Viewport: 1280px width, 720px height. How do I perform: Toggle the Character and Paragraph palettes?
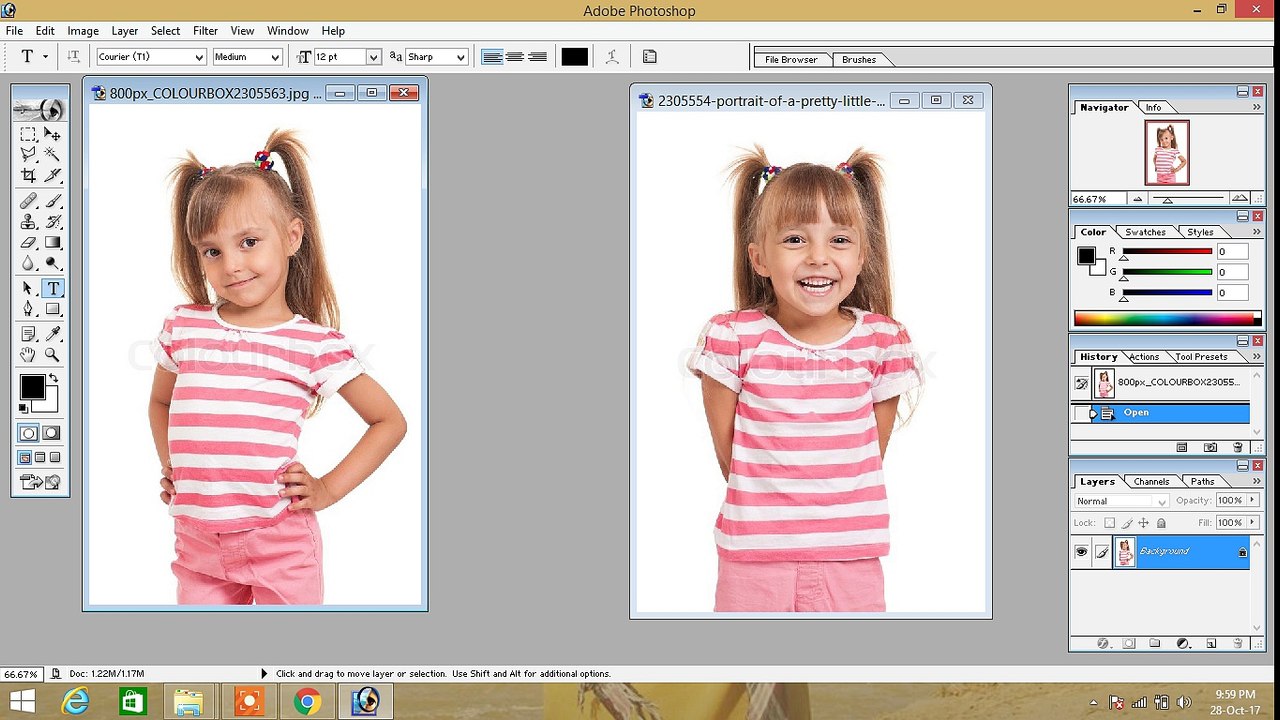[x=650, y=57]
